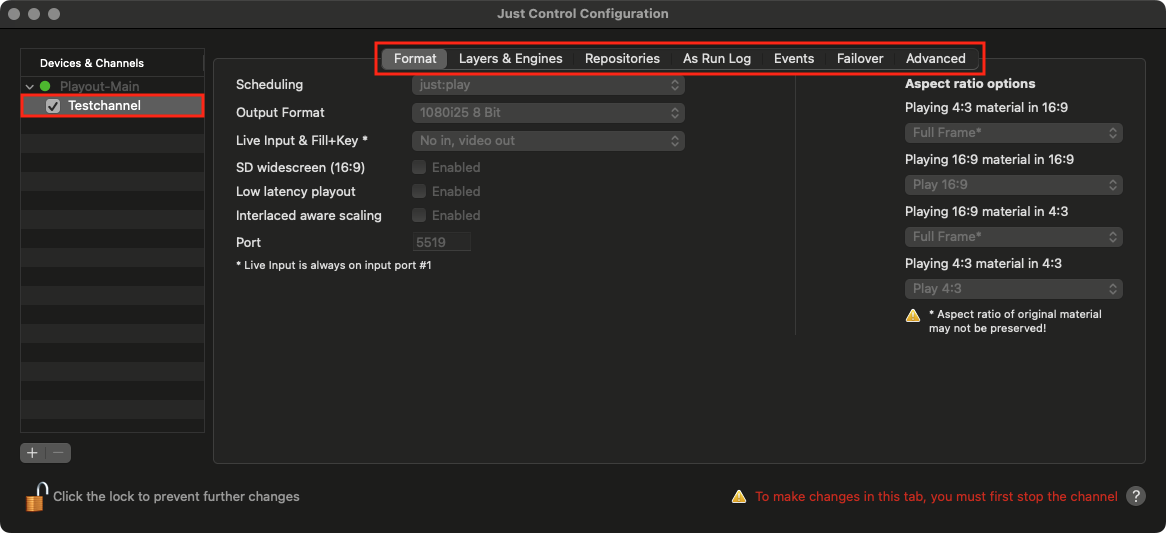This screenshot has height=533, width=1166.
Task: Click the 'Live Input is always on input port #1' note
Action: pyautogui.click(x=333, y=265)
